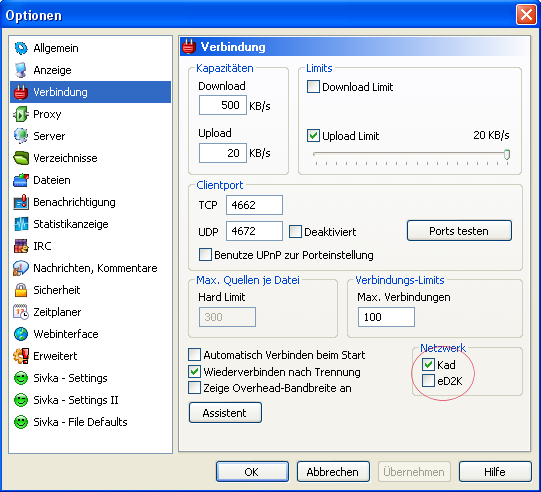
Task: Click the TCP port input field
Action: point(254,205)
